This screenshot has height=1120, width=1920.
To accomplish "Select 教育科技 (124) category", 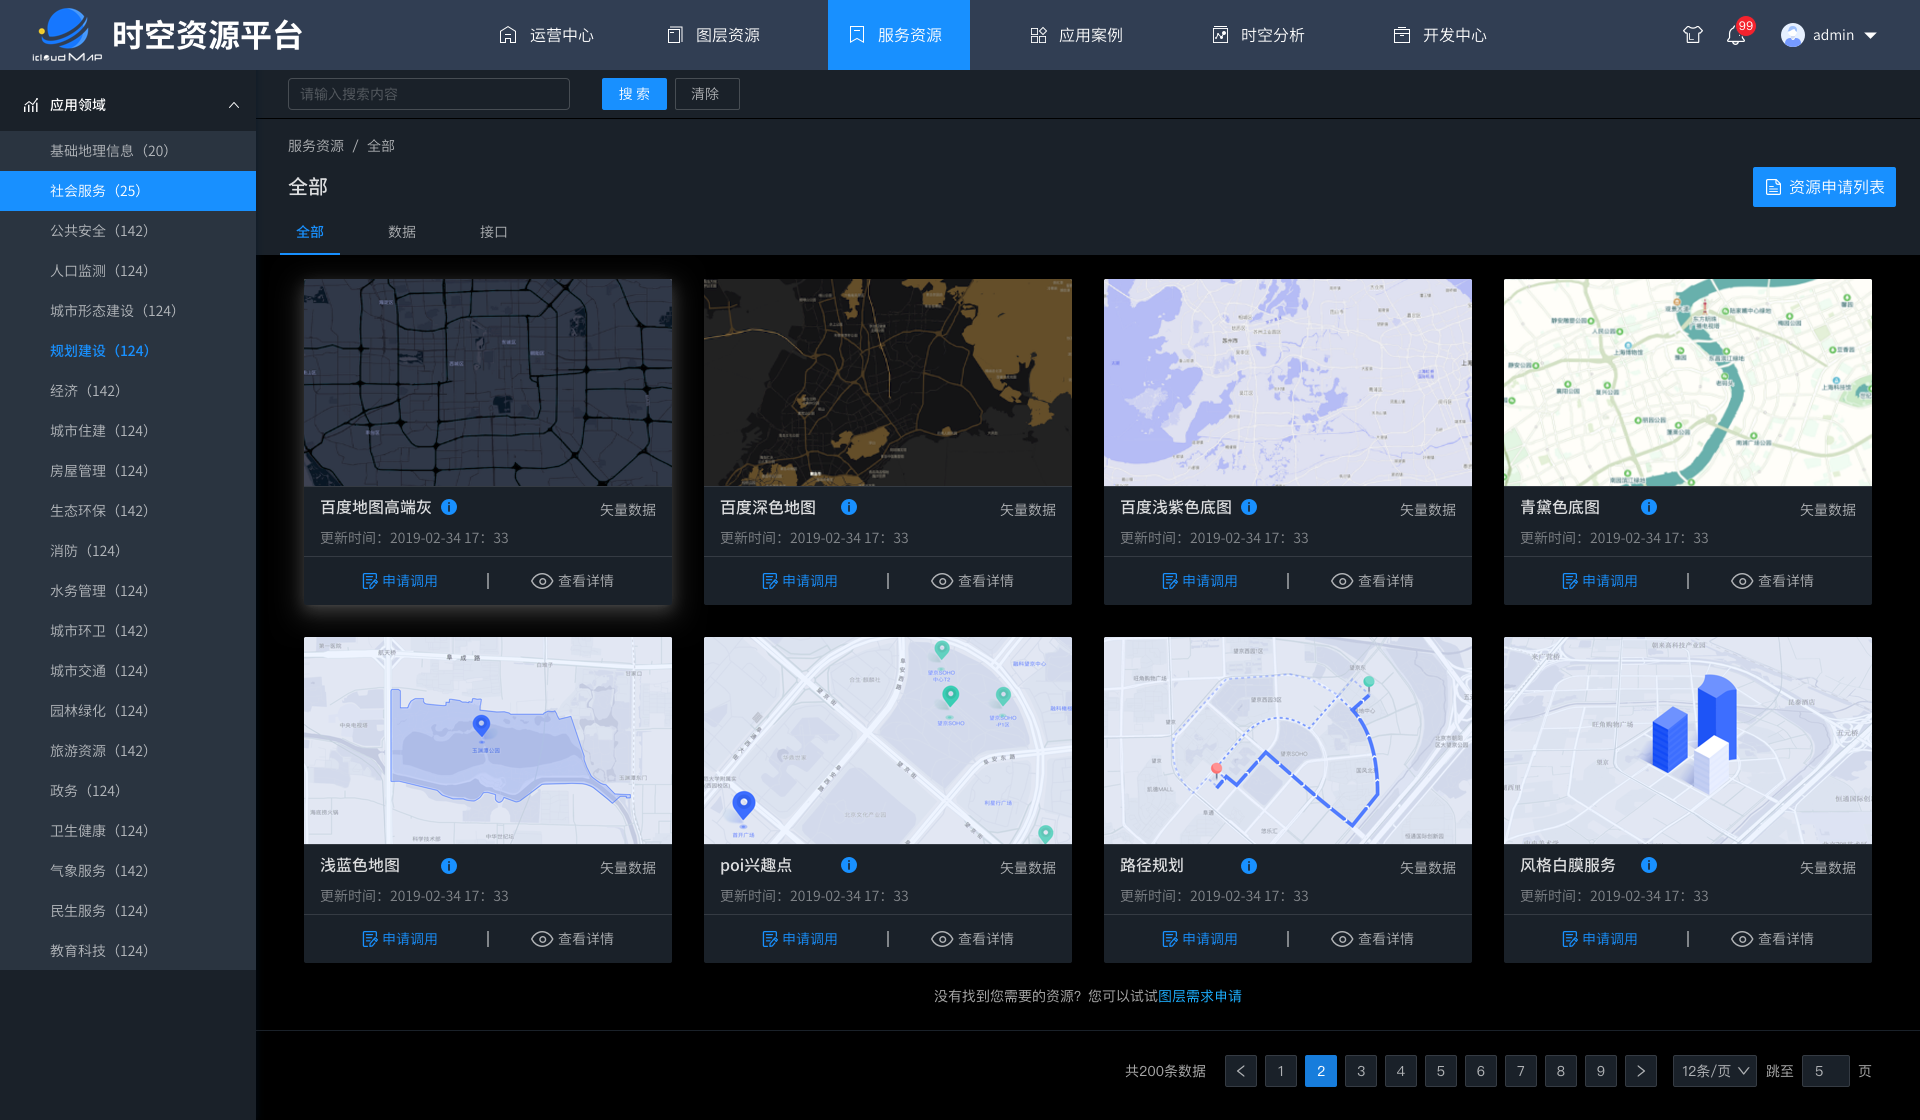I will point(128,951).
